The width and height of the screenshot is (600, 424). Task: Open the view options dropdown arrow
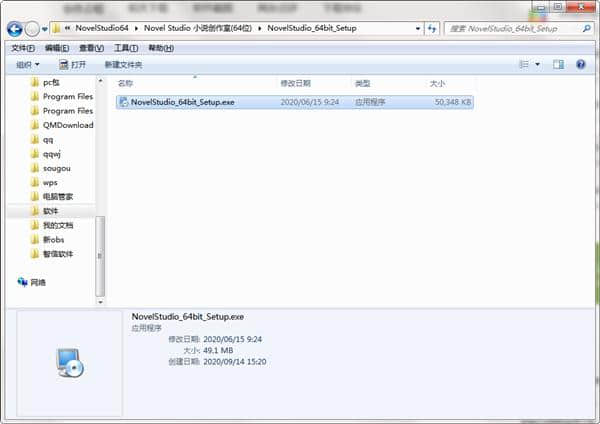pyautogui.click(x=537, y=64)
